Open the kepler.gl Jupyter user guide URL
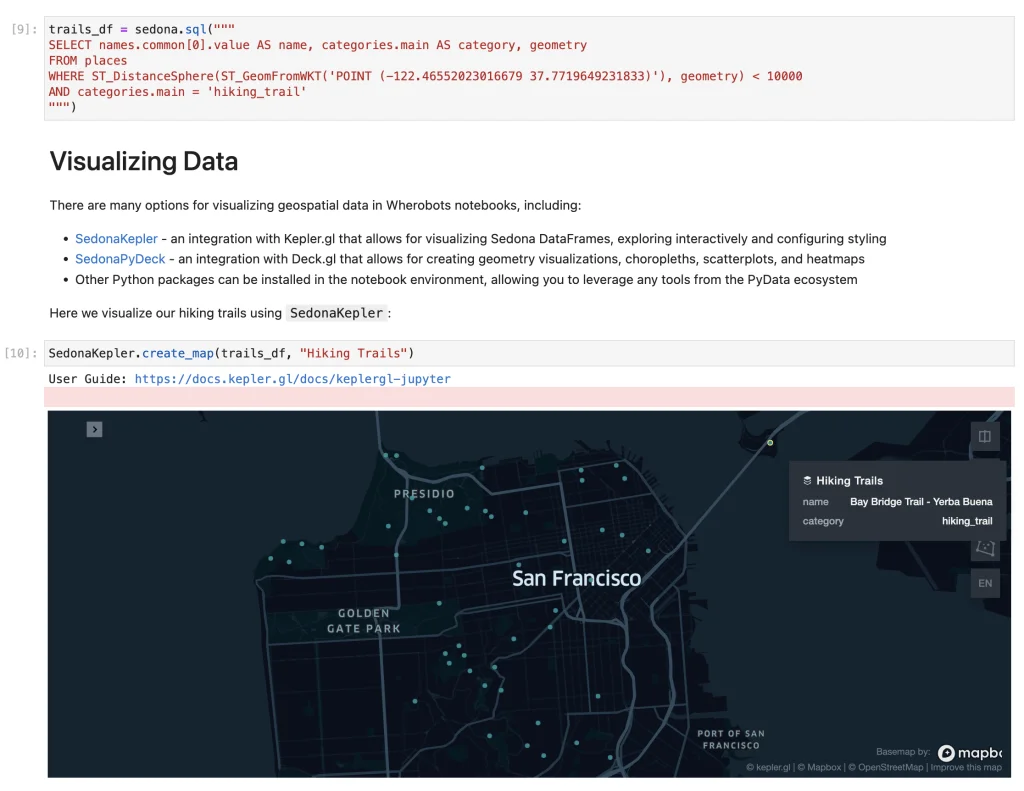Image resolution: width=1024 pixels, height=791 pixels. point(293,379)
